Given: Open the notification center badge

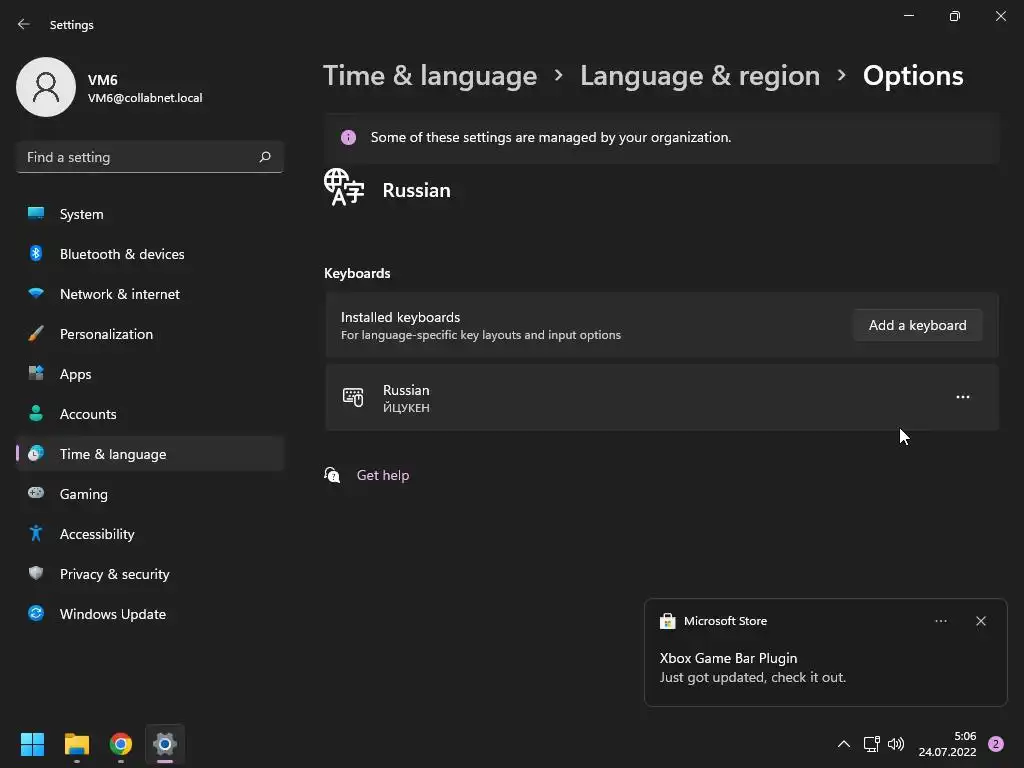Looking at the screenshot, I should (995, 744).
